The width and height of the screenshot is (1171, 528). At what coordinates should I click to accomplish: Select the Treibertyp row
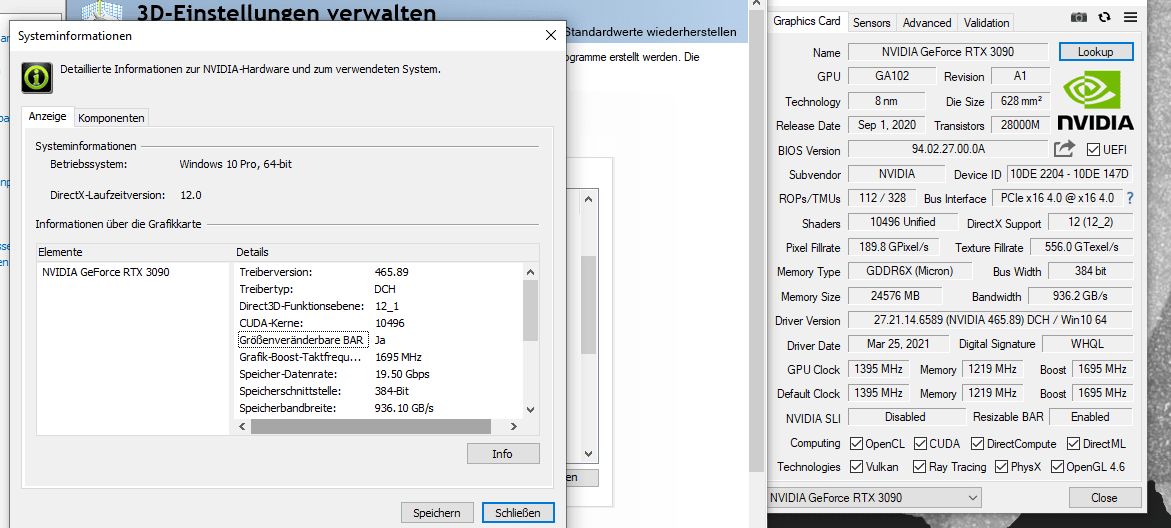tap(379, 289)
